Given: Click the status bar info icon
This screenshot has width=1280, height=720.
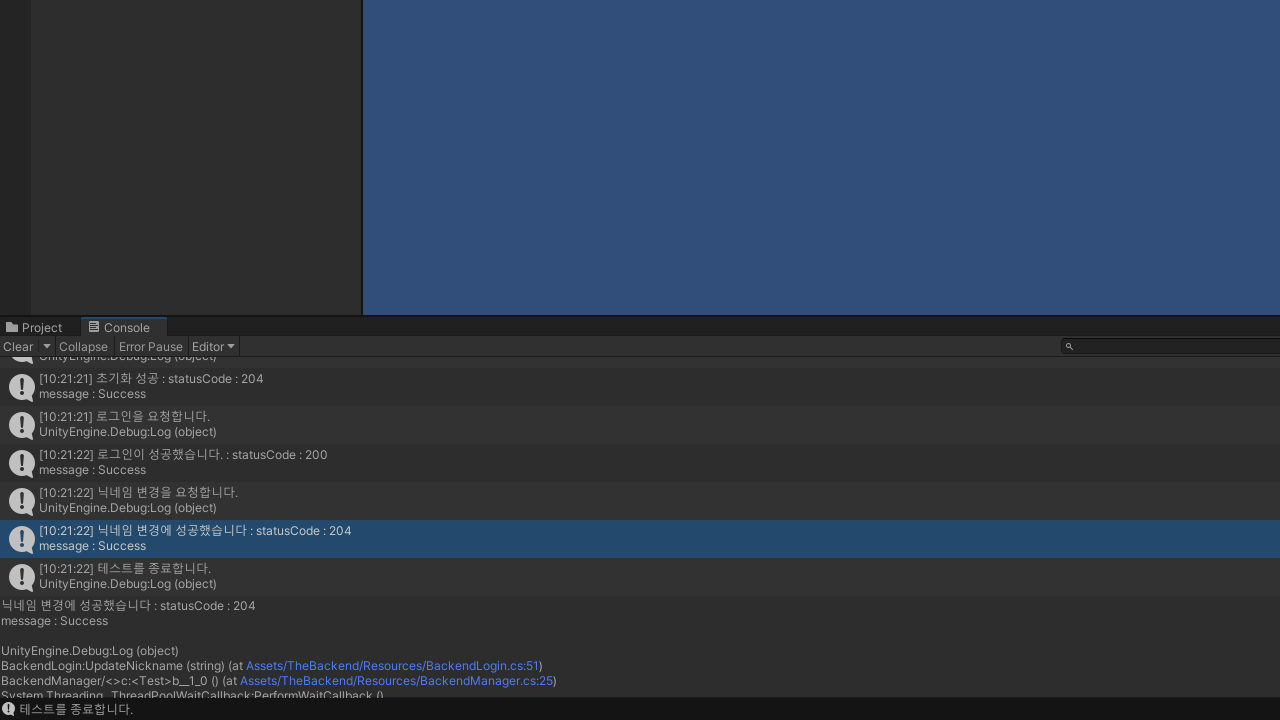Looking at the screenshot, I should pyautogui.click(x=9, y=709).
